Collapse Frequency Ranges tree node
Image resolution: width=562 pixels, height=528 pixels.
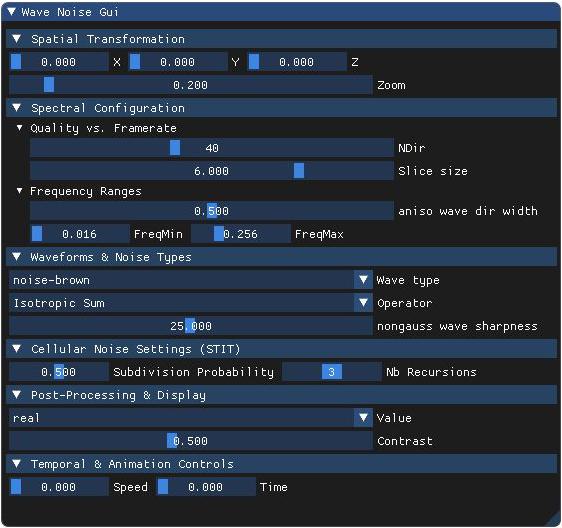coord(20,191)
